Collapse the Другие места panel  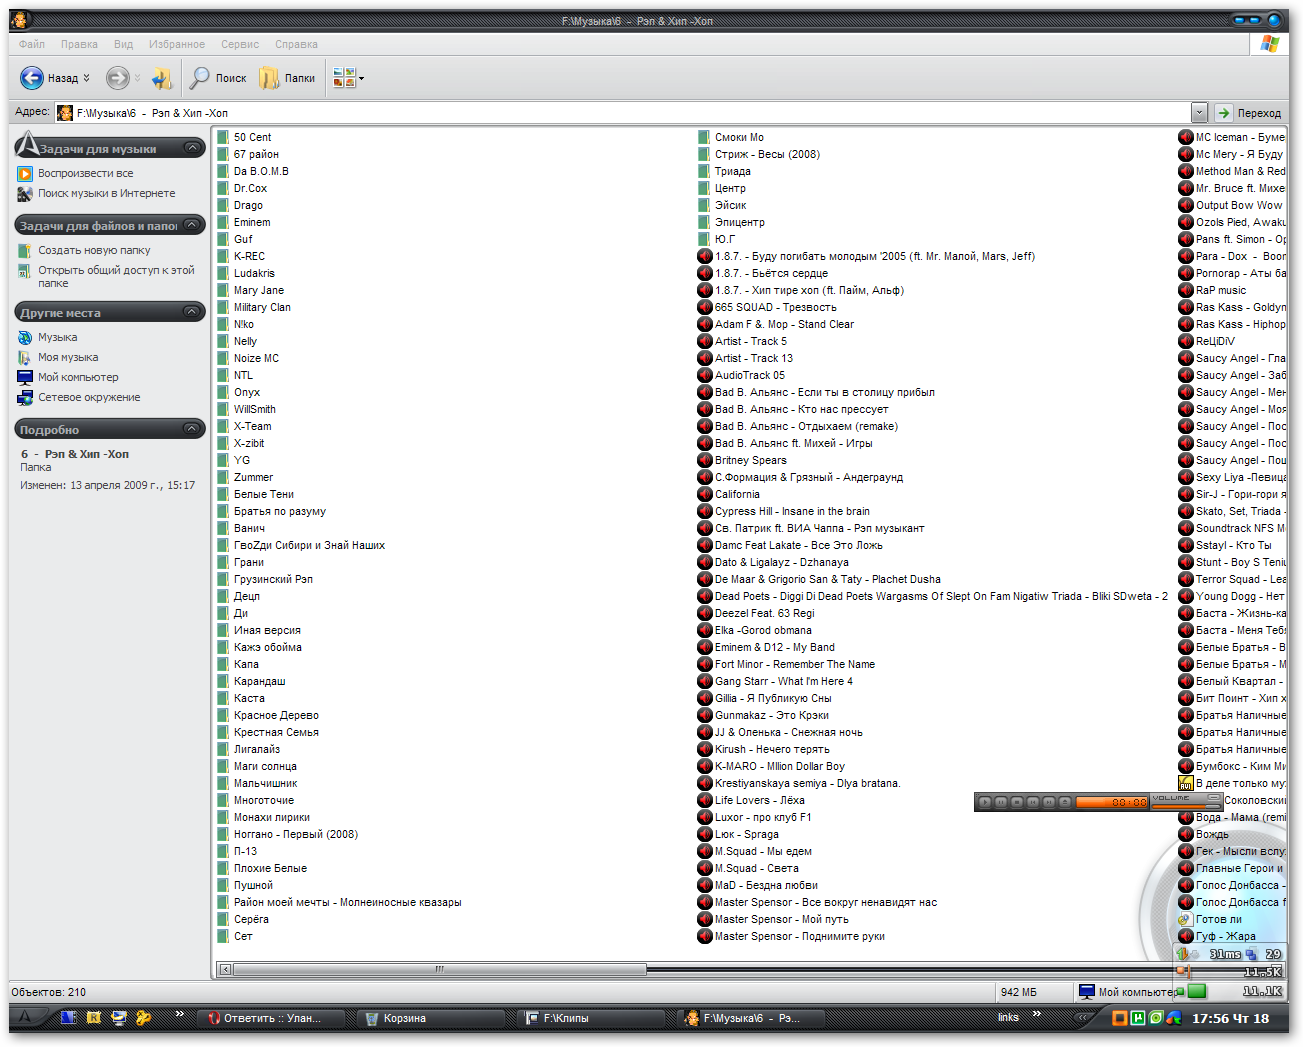[192, 313]
